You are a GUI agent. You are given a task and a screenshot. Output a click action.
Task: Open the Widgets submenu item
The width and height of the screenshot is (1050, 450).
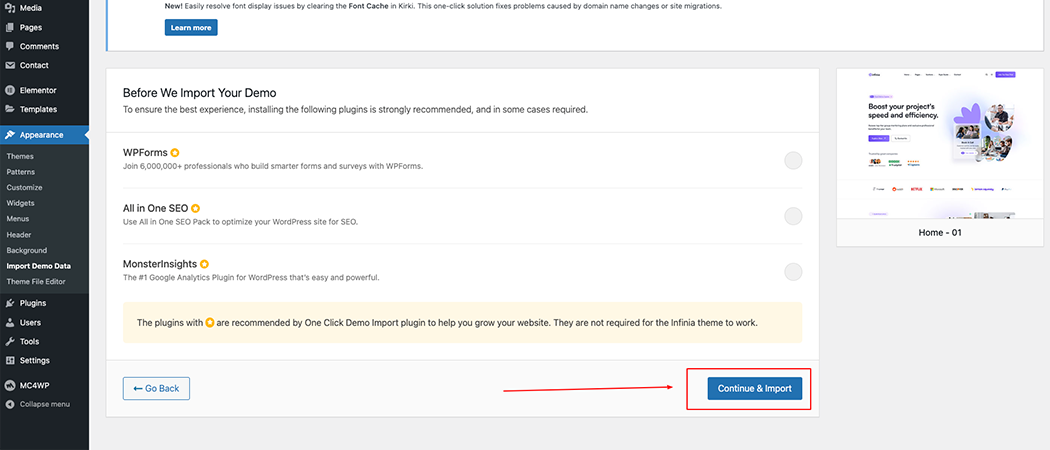click(21, 203)
